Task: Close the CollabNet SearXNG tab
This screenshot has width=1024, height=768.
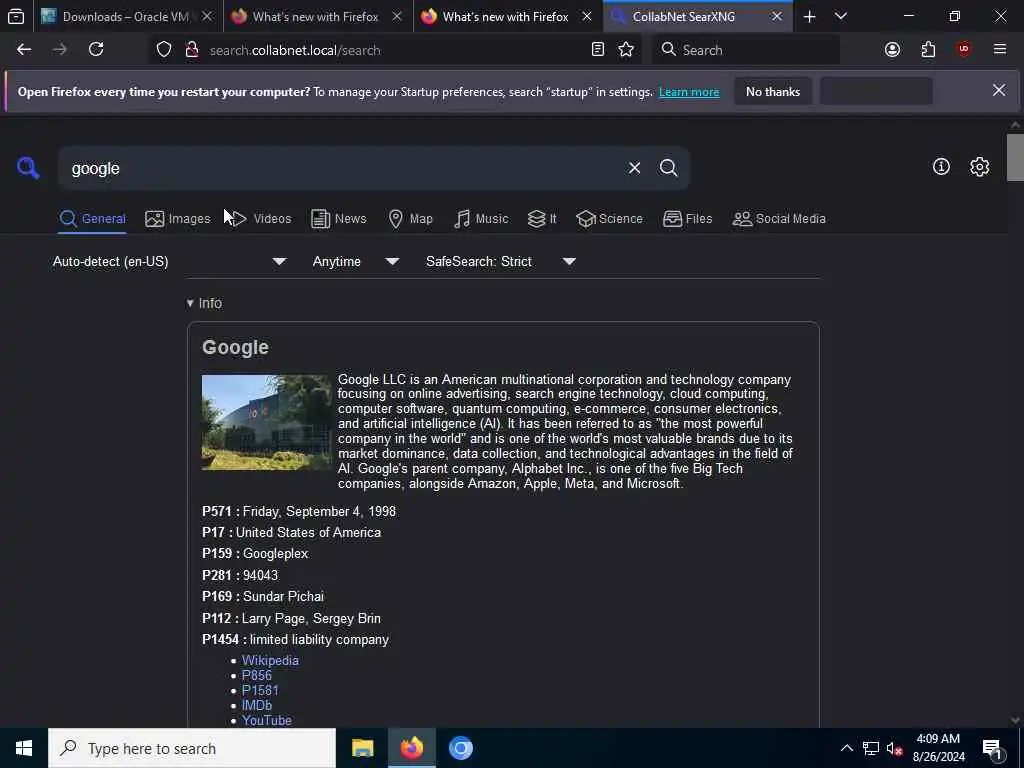Action: pos(776,16)
